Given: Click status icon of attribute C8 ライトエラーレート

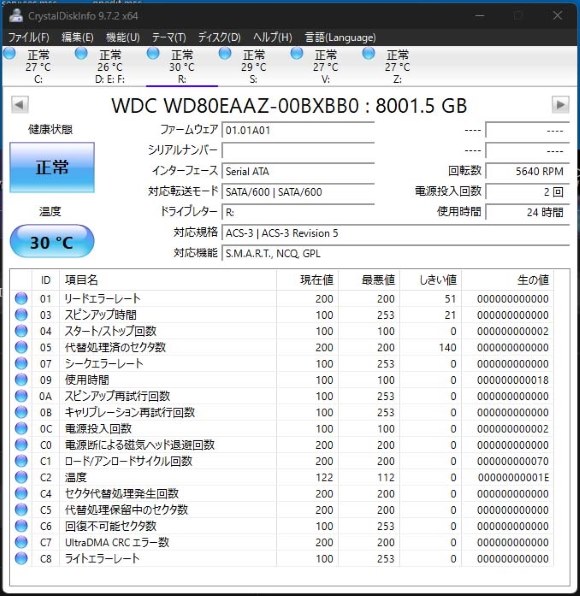Looking at the screenshot, I should click(x=21, y=558).
